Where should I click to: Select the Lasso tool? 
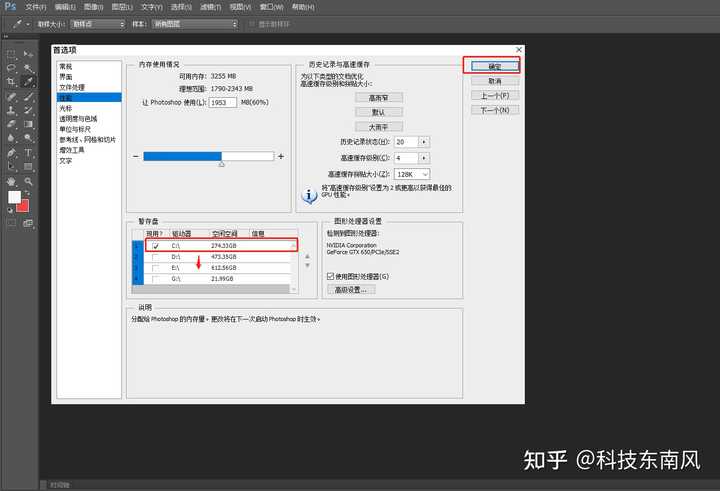[x=11, y=68]
